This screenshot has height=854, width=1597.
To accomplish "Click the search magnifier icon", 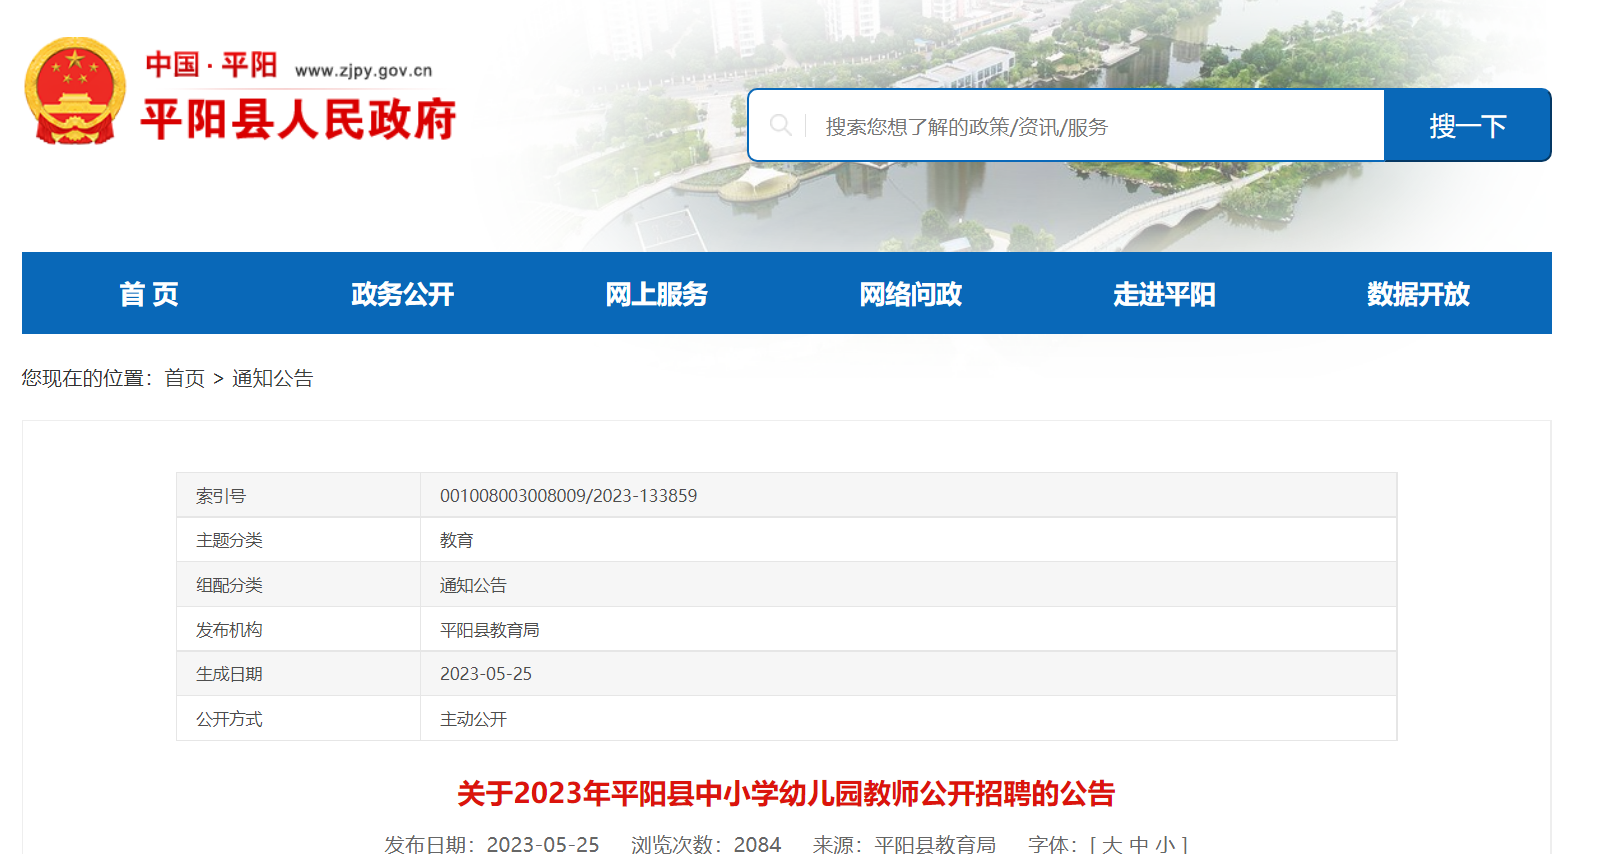I will [781, 125].
